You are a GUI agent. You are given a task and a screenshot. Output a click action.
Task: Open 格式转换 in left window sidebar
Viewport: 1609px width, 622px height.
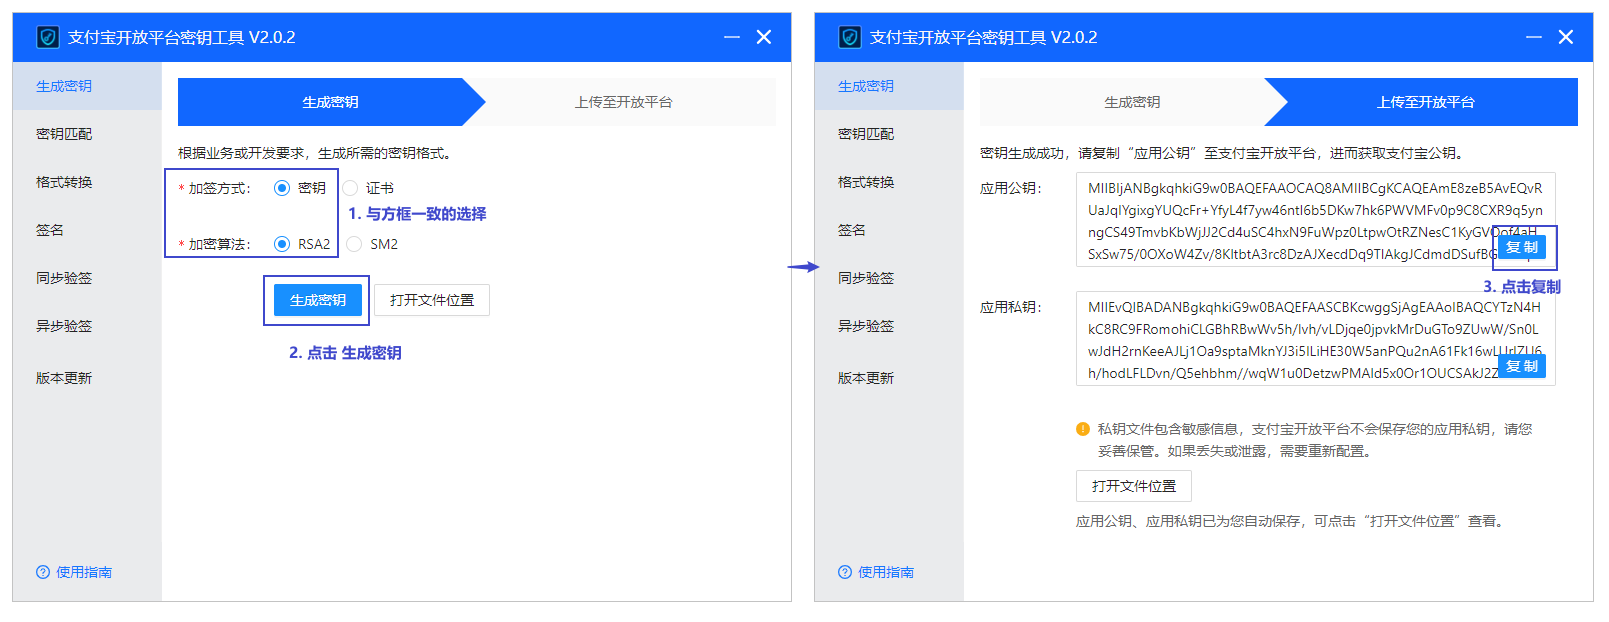[x=87, y=182]
